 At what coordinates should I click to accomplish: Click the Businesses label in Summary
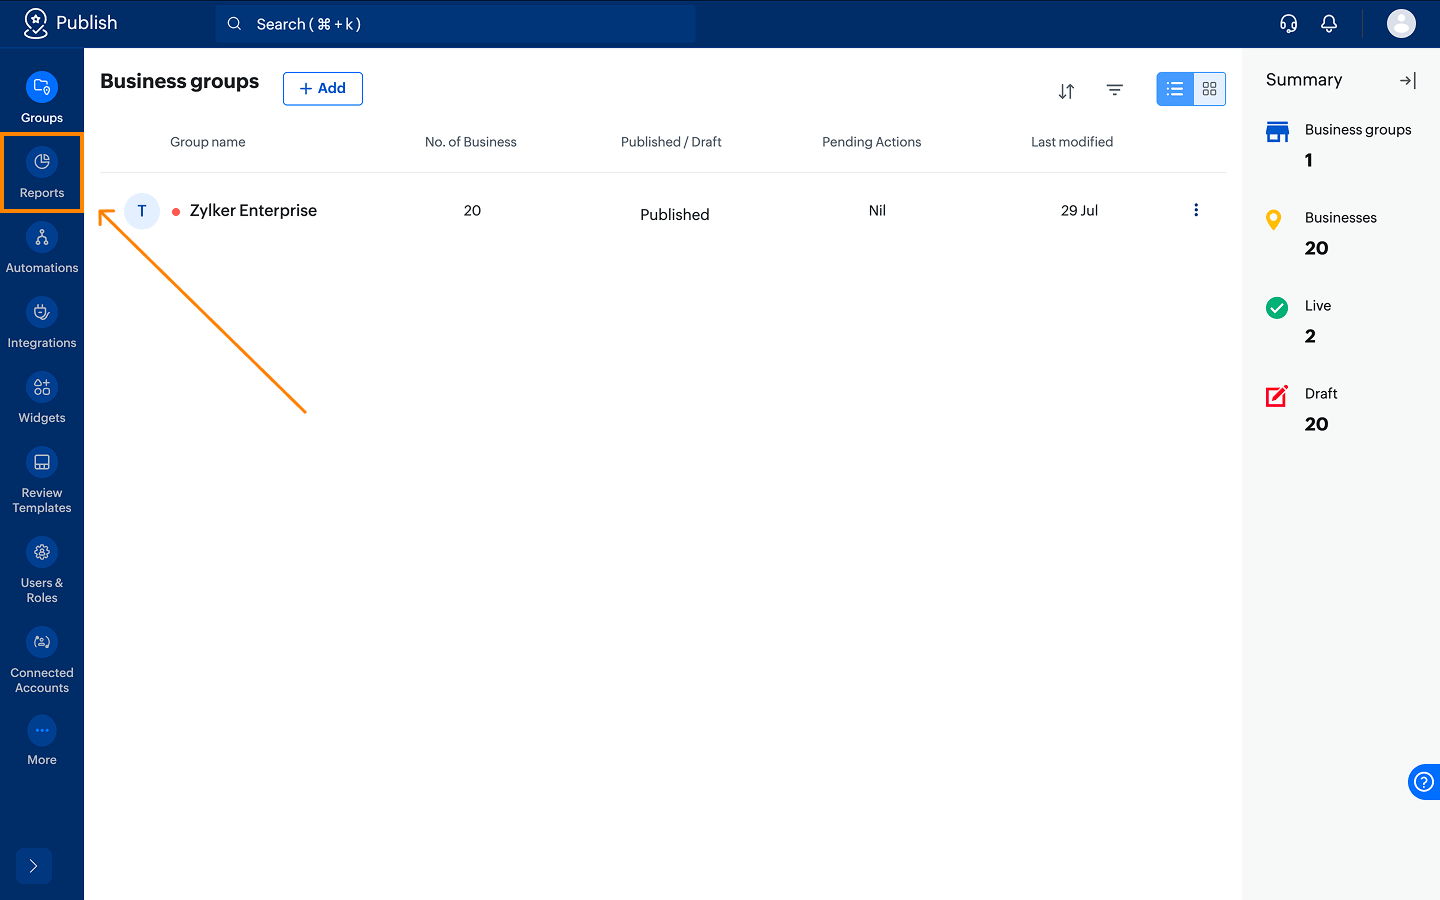[1341, 218]
